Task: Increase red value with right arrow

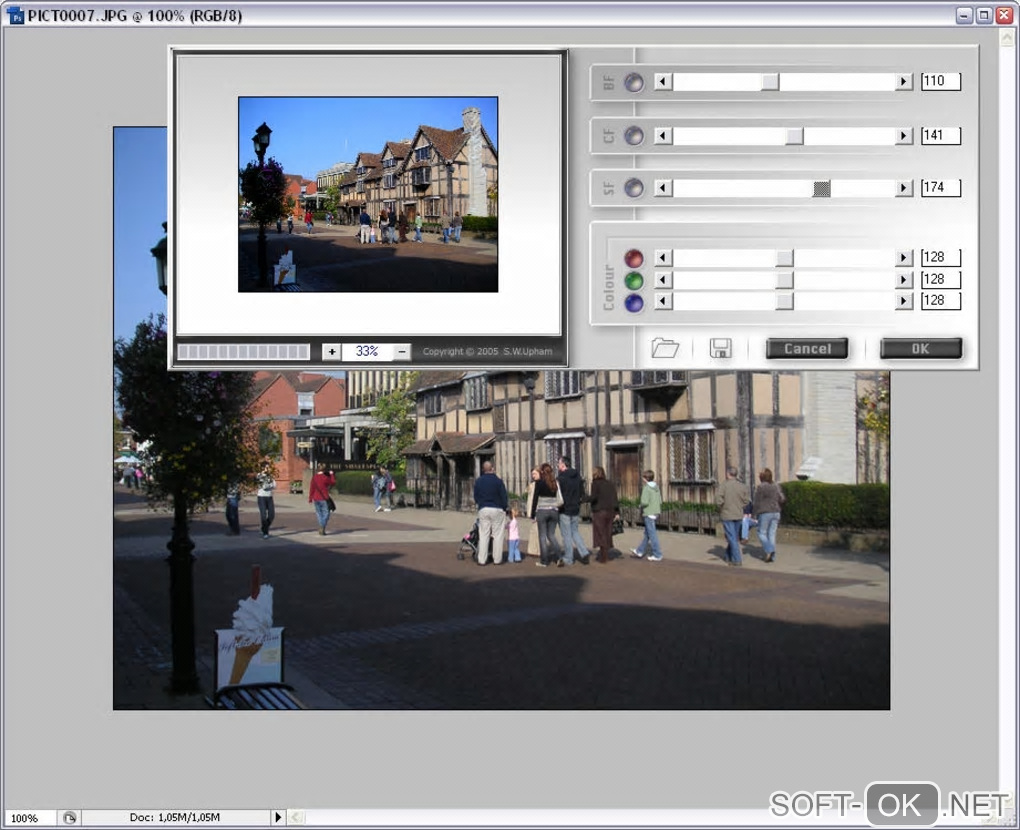Action: tap(904, 258)
